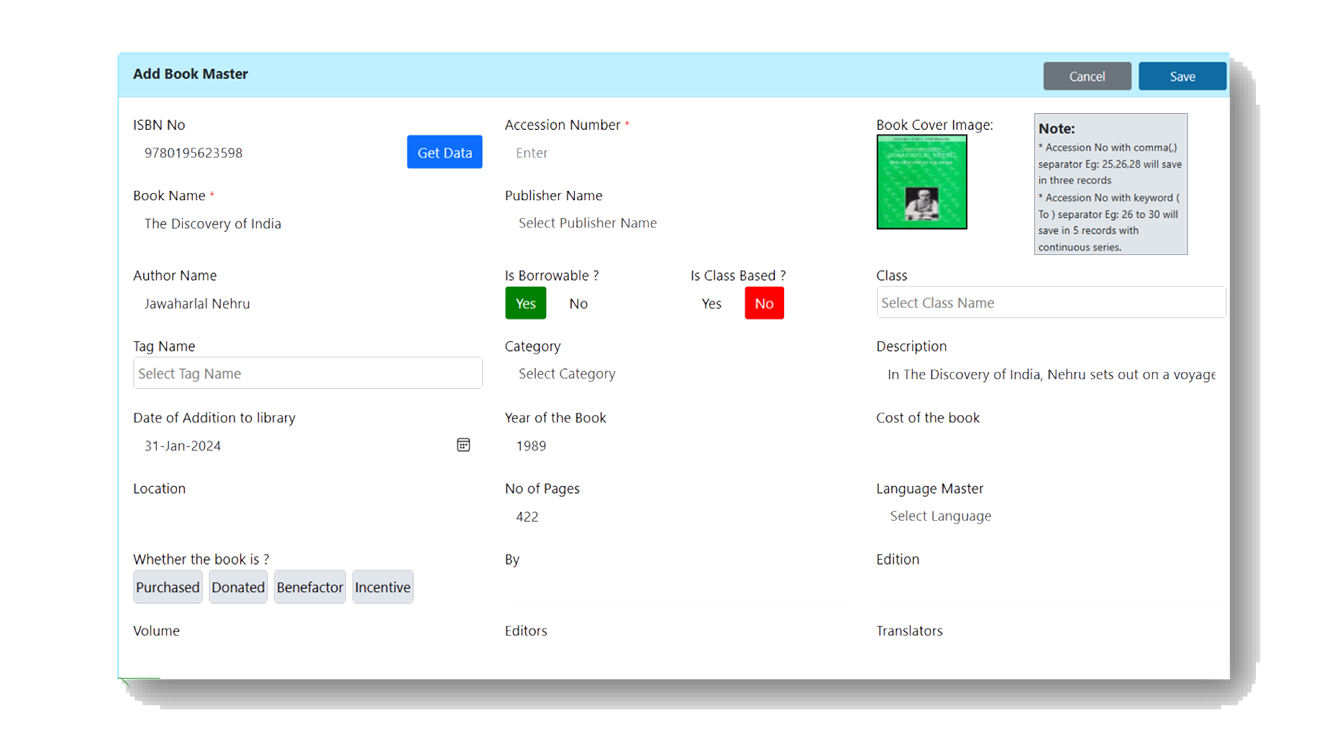Mark the book as Purchased
Screen dimensions: 1344x742
point(167,587)
